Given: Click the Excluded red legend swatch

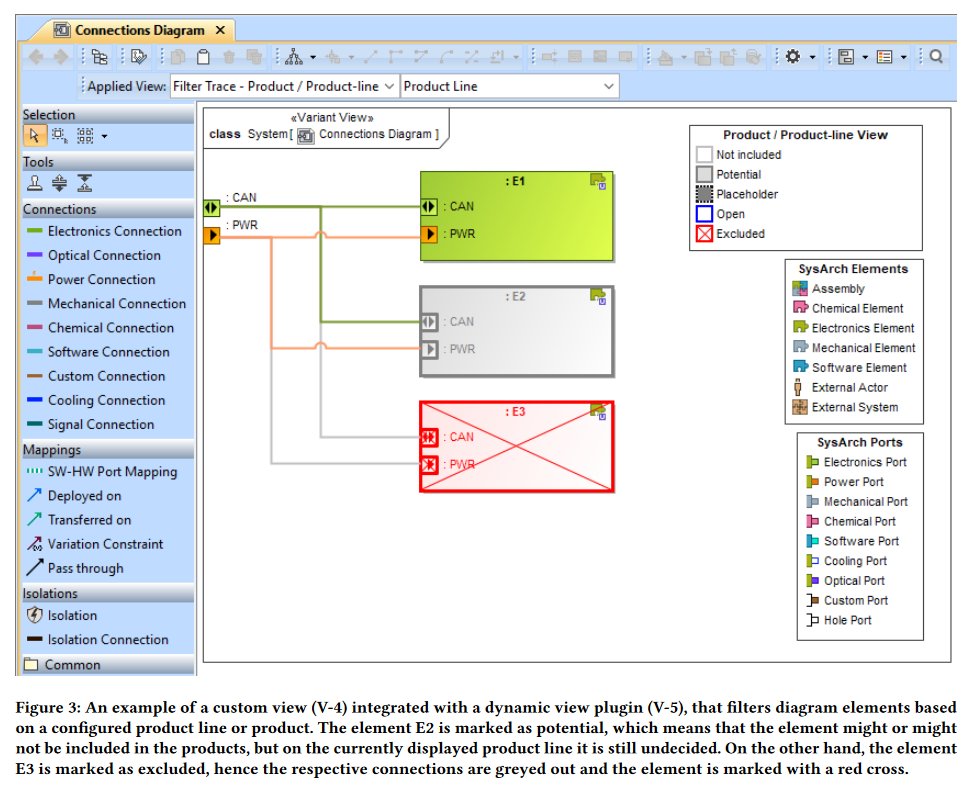Looking at the screenshot, I should (704, 234).
